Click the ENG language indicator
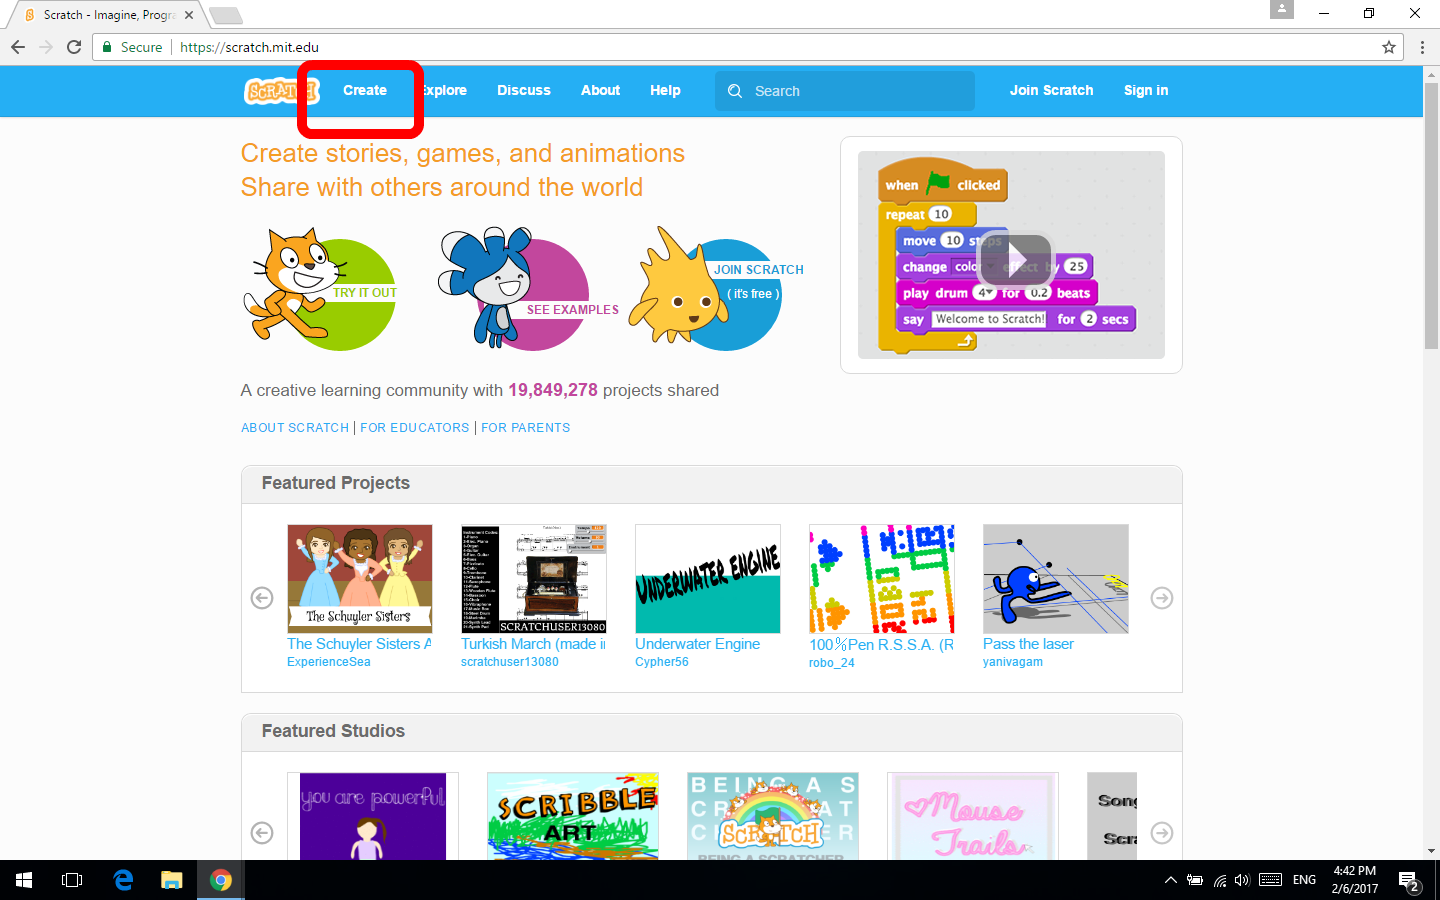The height and width of the screenshot is (900, 1440). 1304,880
